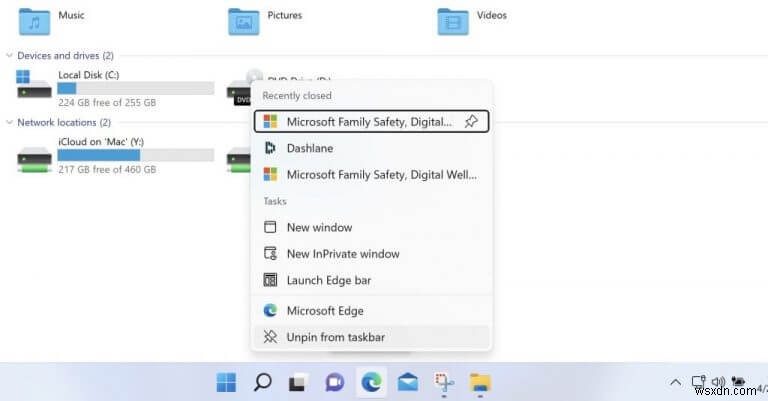Viewport: 768px width, 401px height.
Task: Collapse Devices and drives group
Action: (9, 56)
